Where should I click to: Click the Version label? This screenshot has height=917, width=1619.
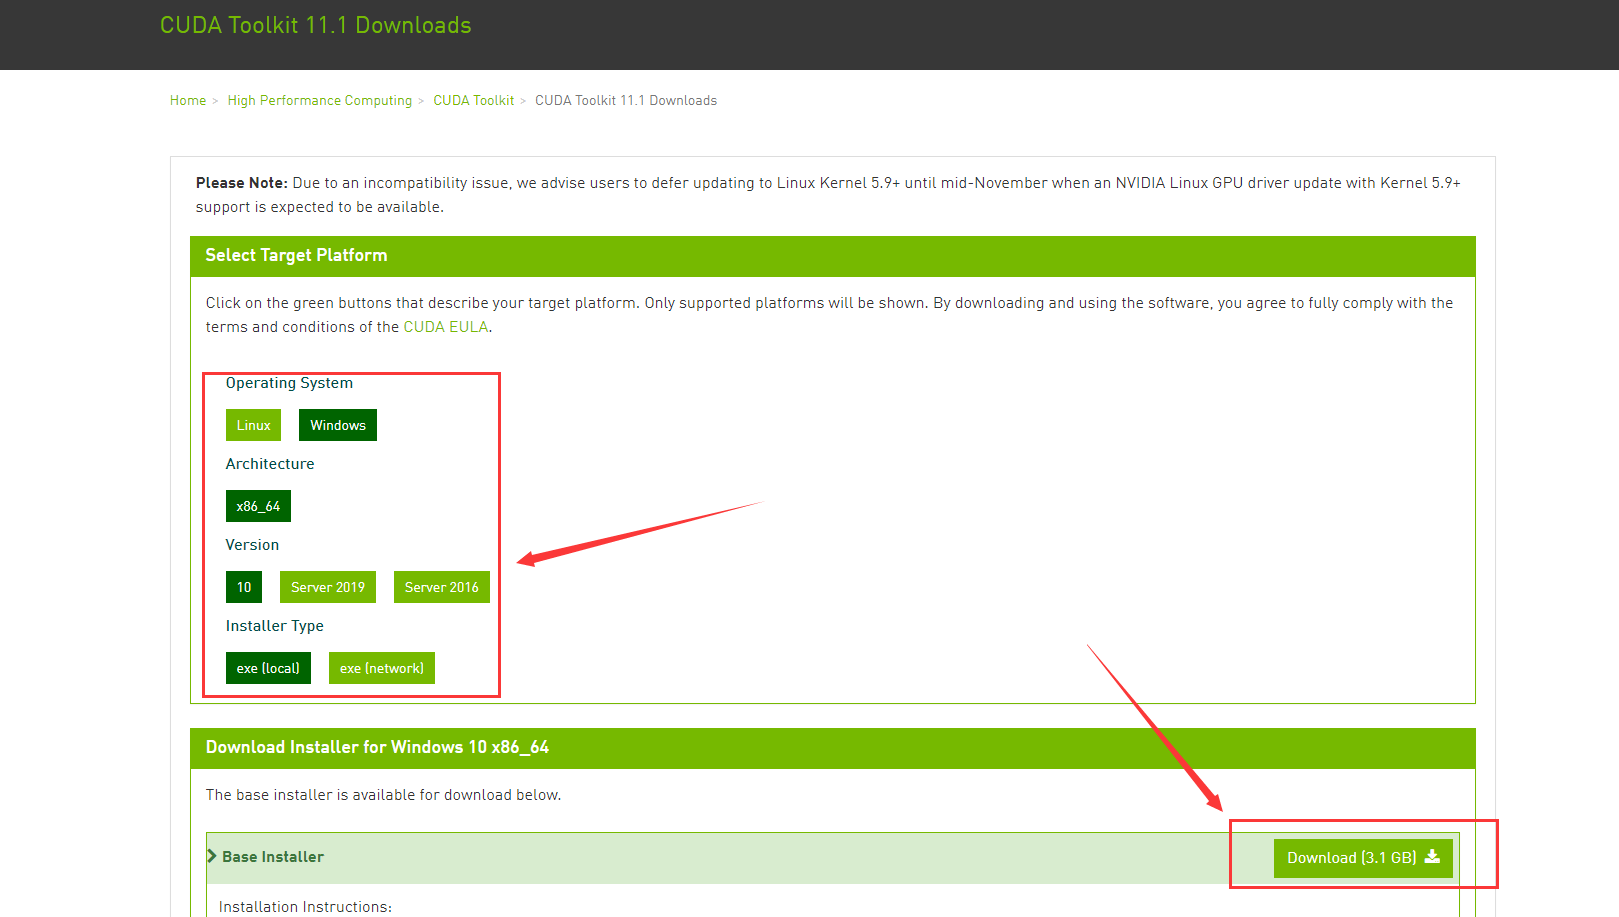[252, 545]
